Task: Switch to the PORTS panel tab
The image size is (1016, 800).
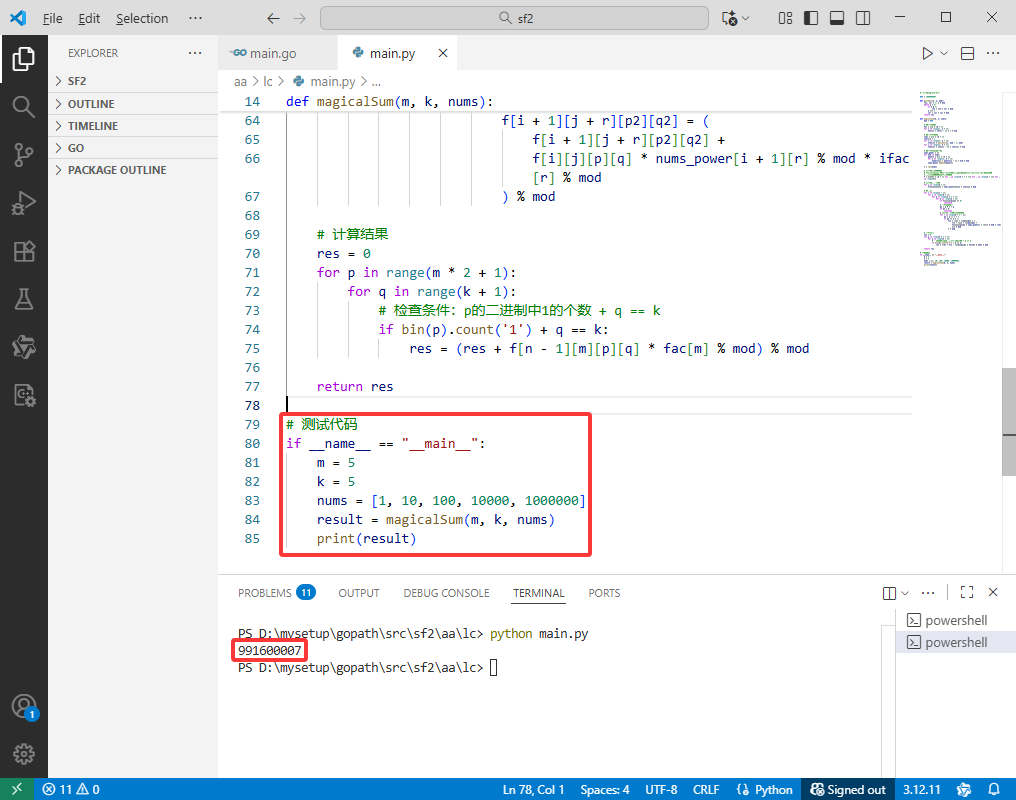Action: [x=604, y=593]
